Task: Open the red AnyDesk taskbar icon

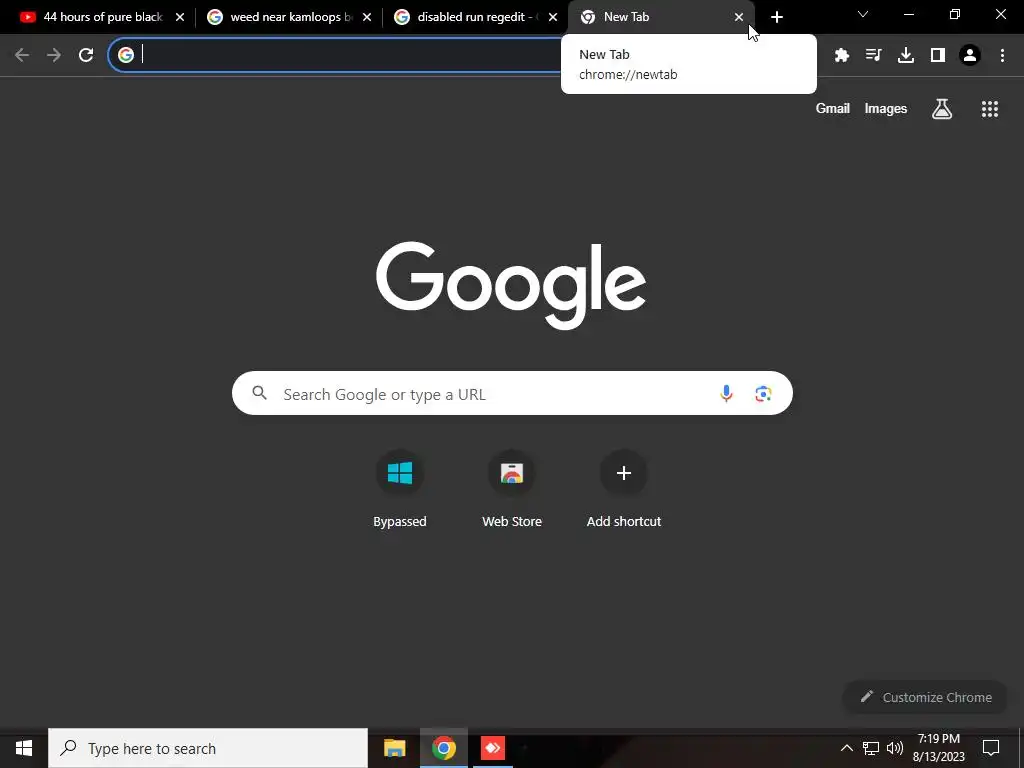Action: pyautogui.click(x=493, y=748)
